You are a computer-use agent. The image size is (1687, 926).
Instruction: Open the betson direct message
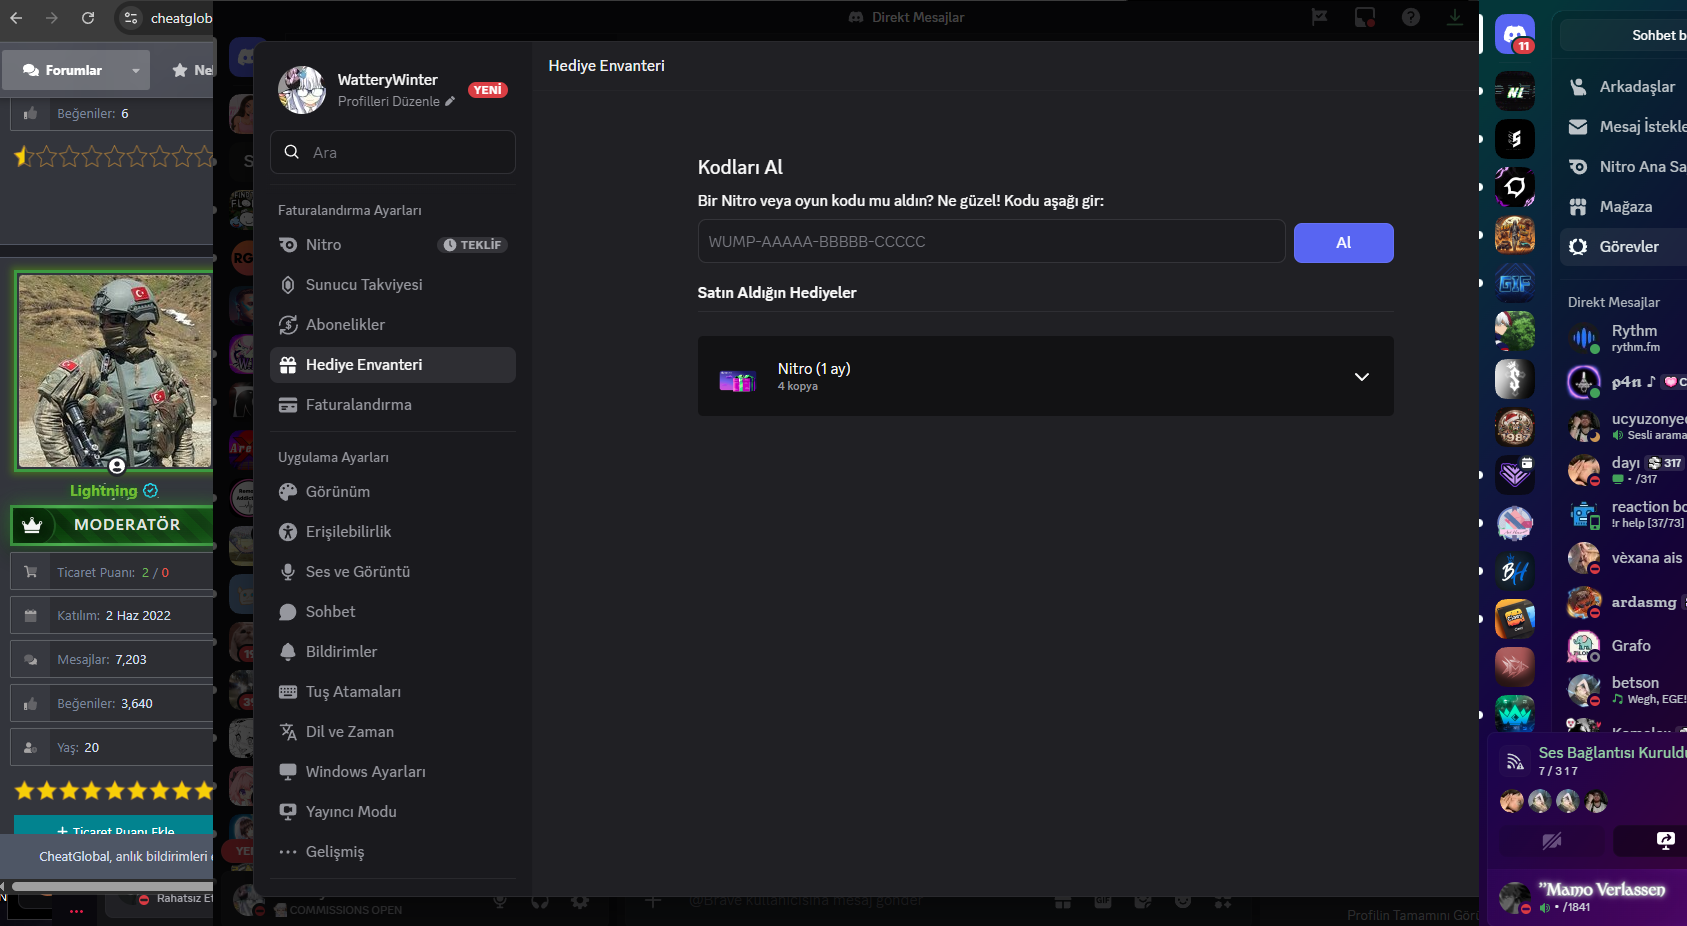pyautogui.click(x=1623, y=690)
